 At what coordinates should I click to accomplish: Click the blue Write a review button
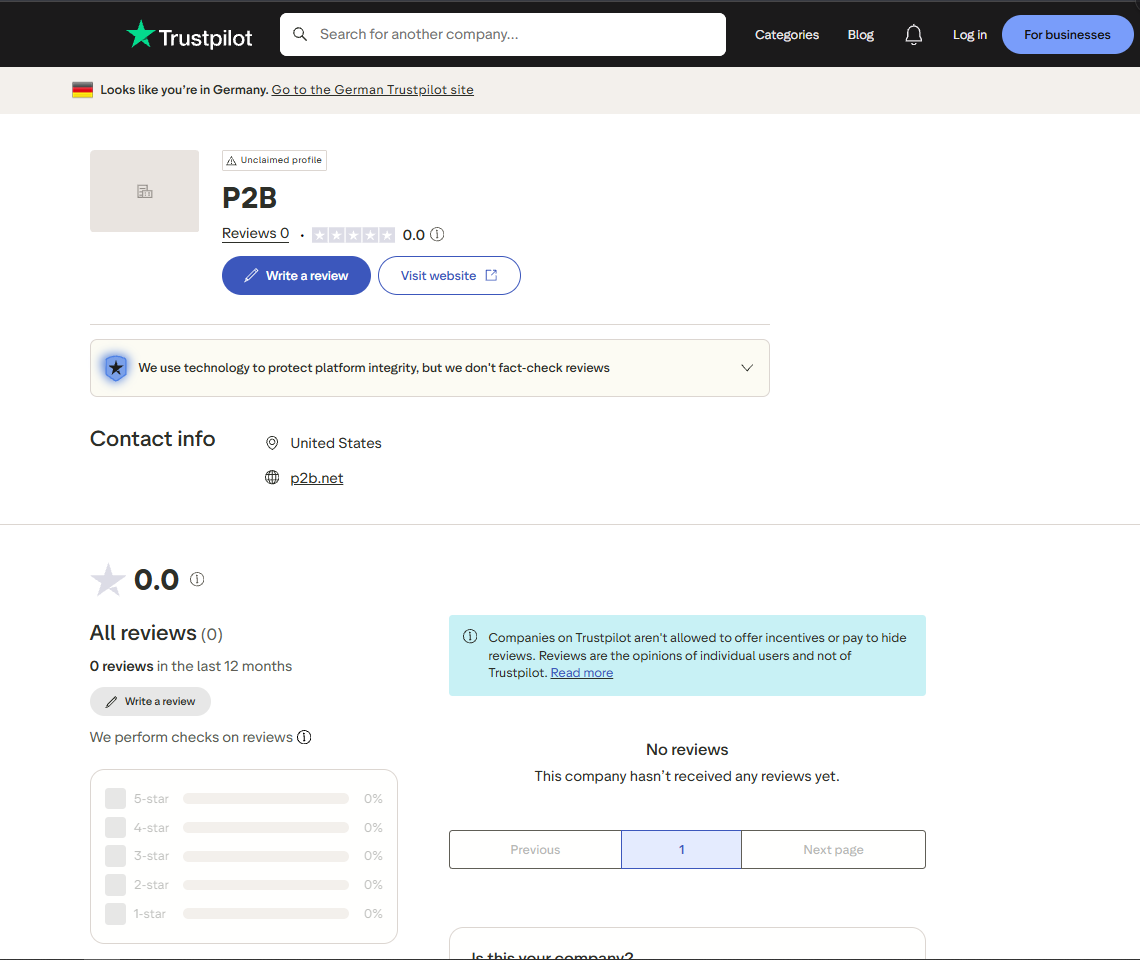pos(296,276)
